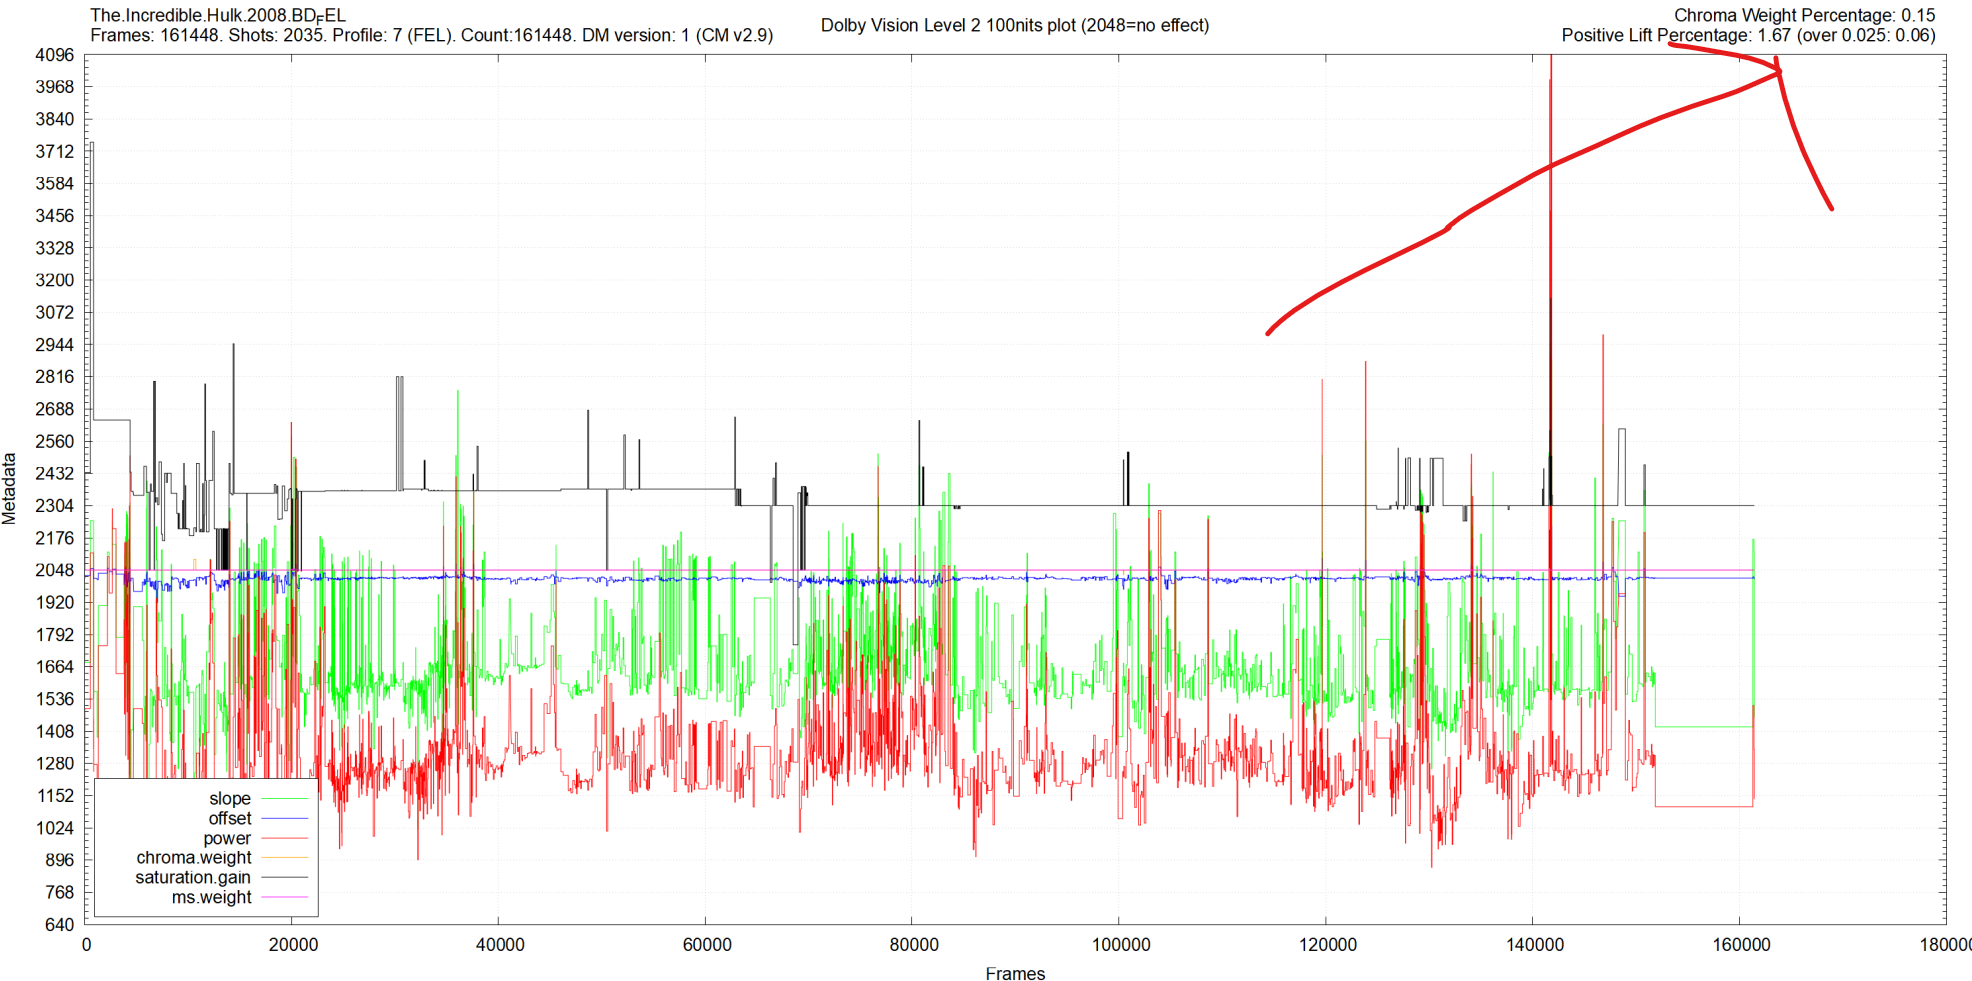Click the blue offset legend line sample
The width and height of the screenshot is (1972, 981).
284,818
